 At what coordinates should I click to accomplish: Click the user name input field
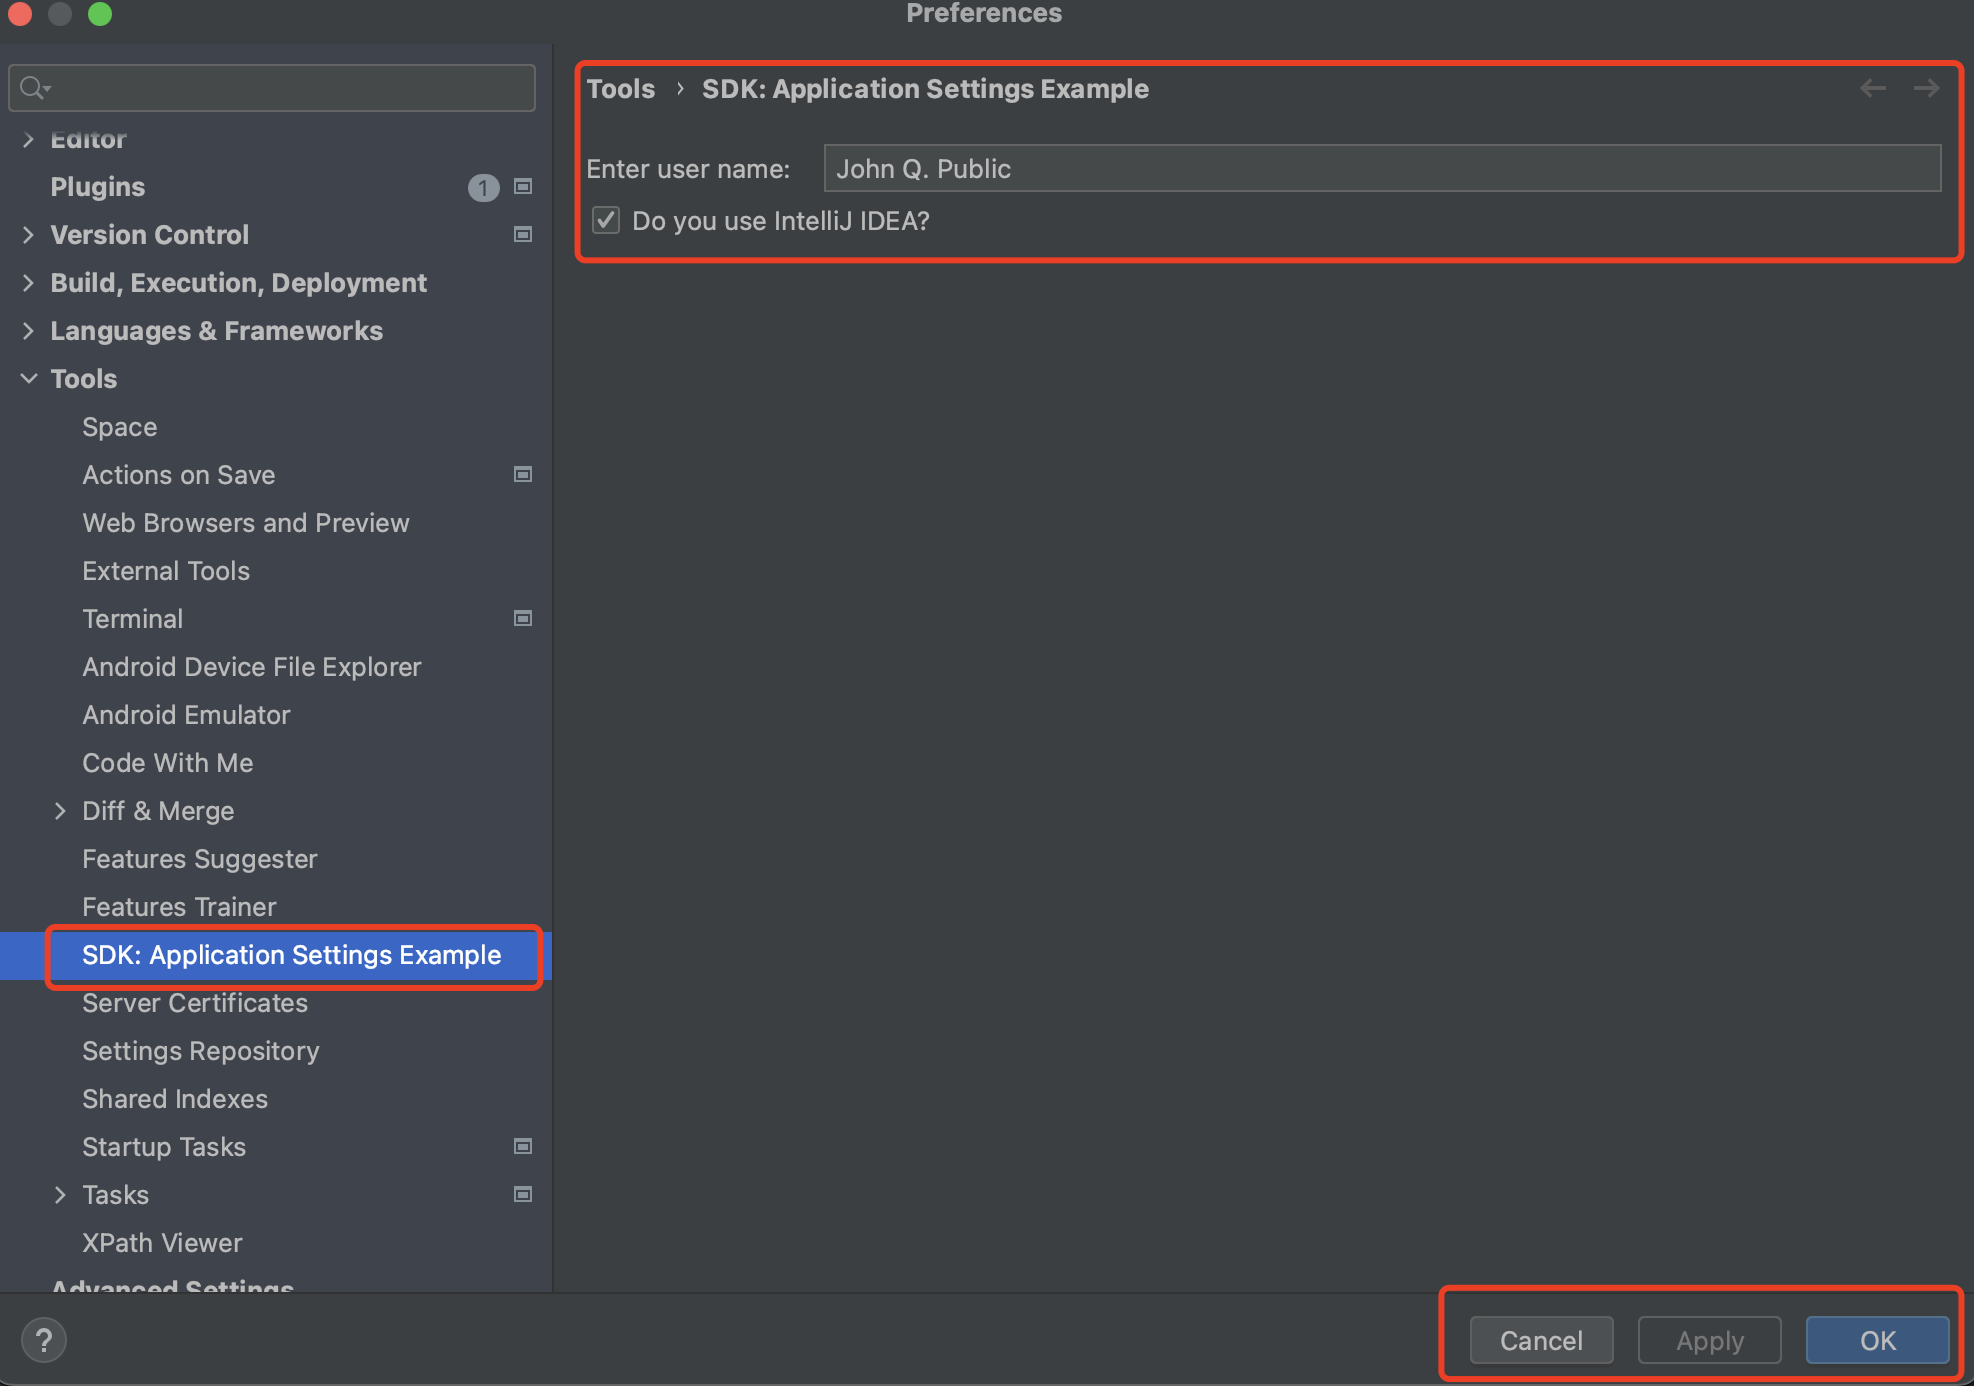[x=1380, y=168]
